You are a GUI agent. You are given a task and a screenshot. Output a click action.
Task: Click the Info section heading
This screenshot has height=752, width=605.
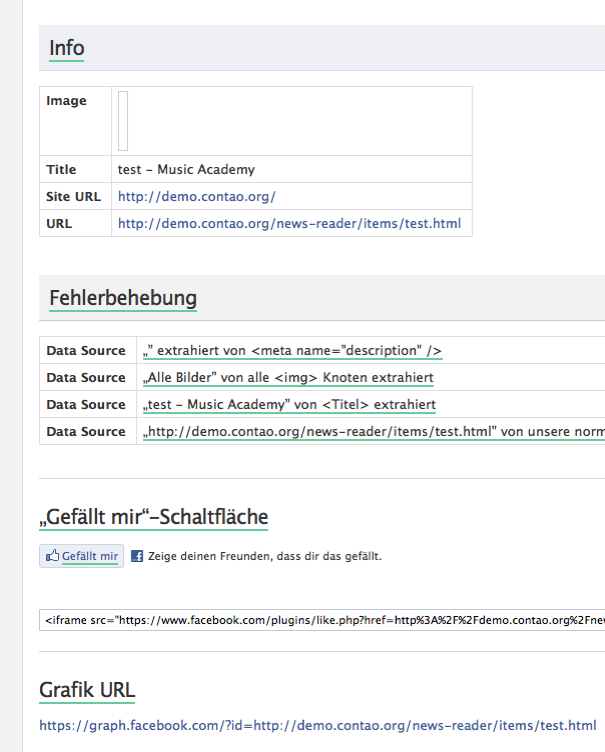click(x=67, y=48)
